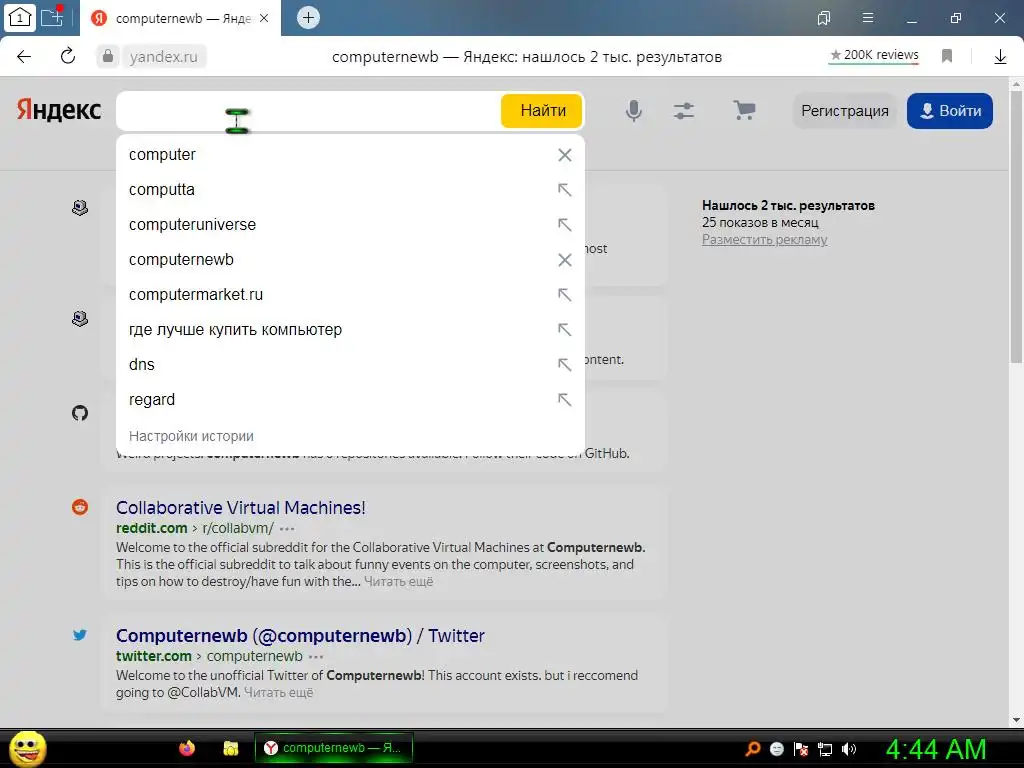Select the 'regard' suggestion
Screen dimensions: 1024x768
350,400
